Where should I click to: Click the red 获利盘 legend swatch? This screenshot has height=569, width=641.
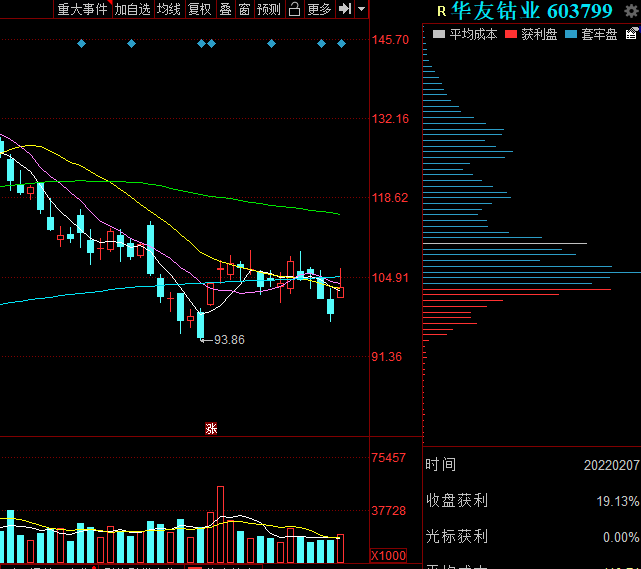(511, 34)
